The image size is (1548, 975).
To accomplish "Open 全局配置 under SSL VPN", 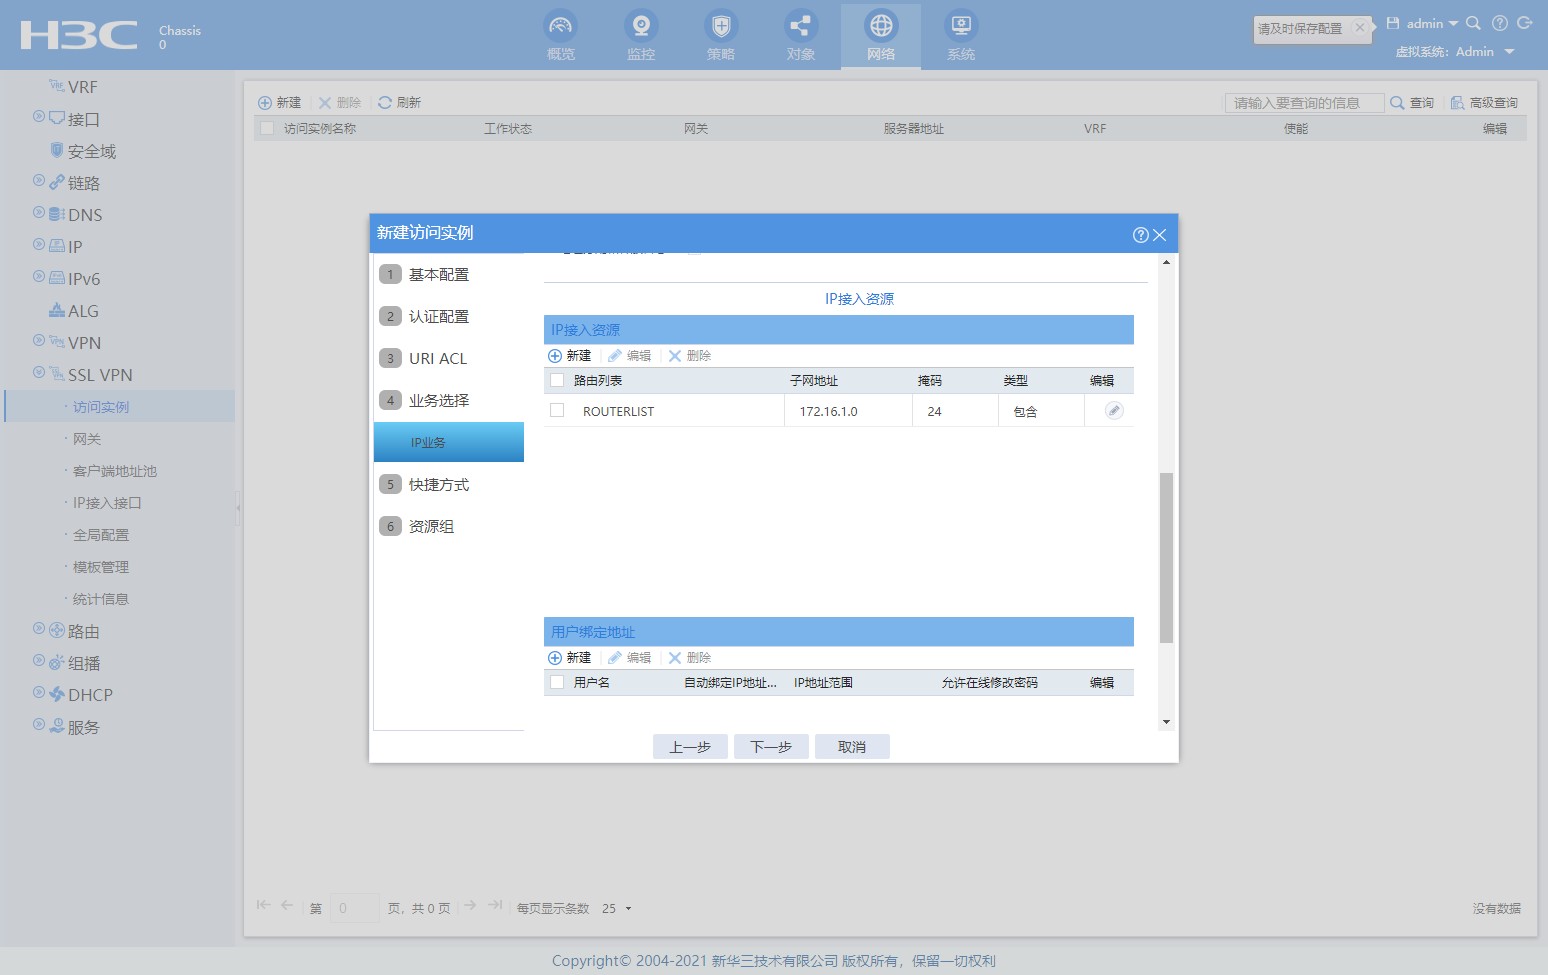I will pyautogui.click(x=101, y=535).
